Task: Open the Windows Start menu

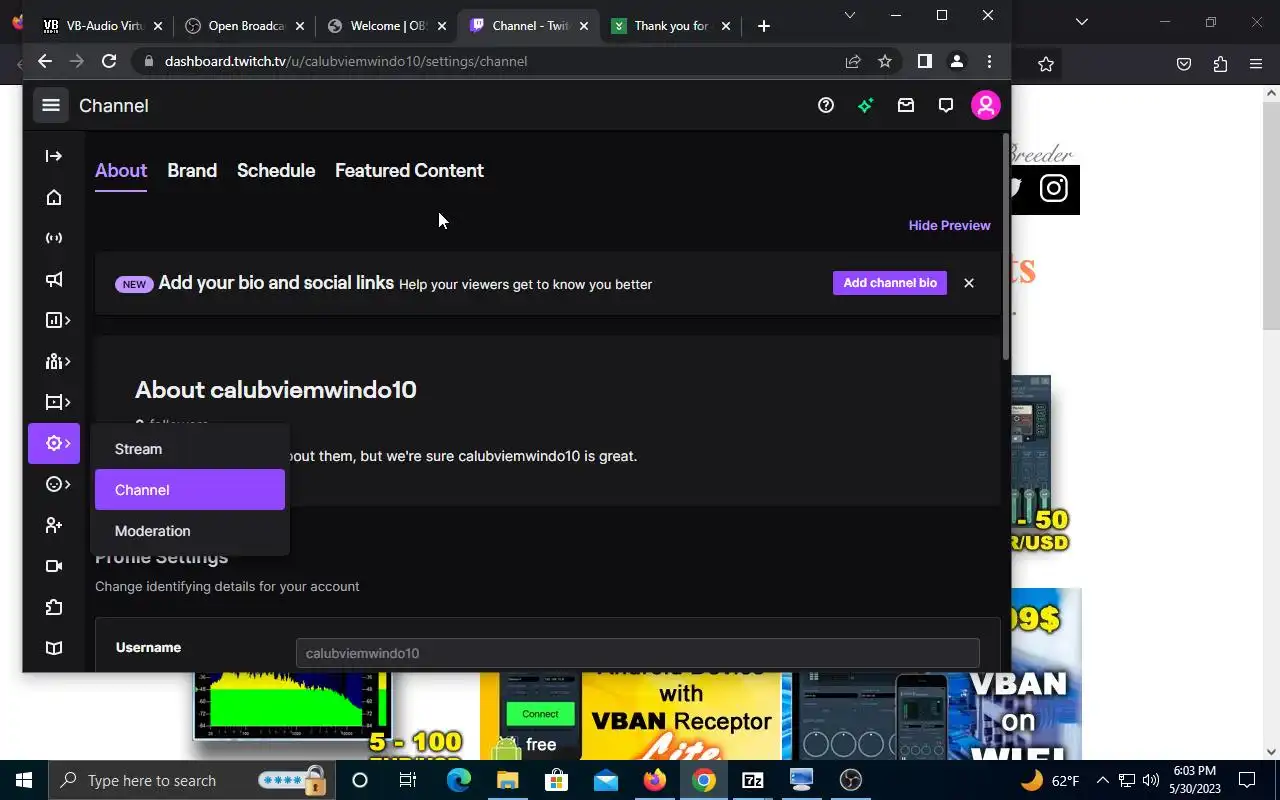Action: point(23,780)
